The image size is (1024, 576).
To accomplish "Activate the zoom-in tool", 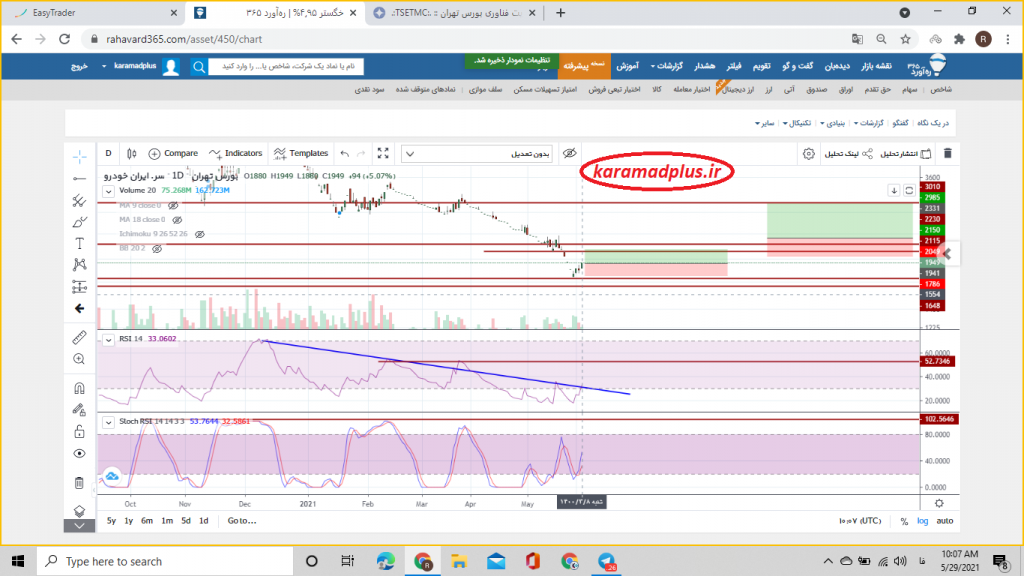I will pos(79,359).
